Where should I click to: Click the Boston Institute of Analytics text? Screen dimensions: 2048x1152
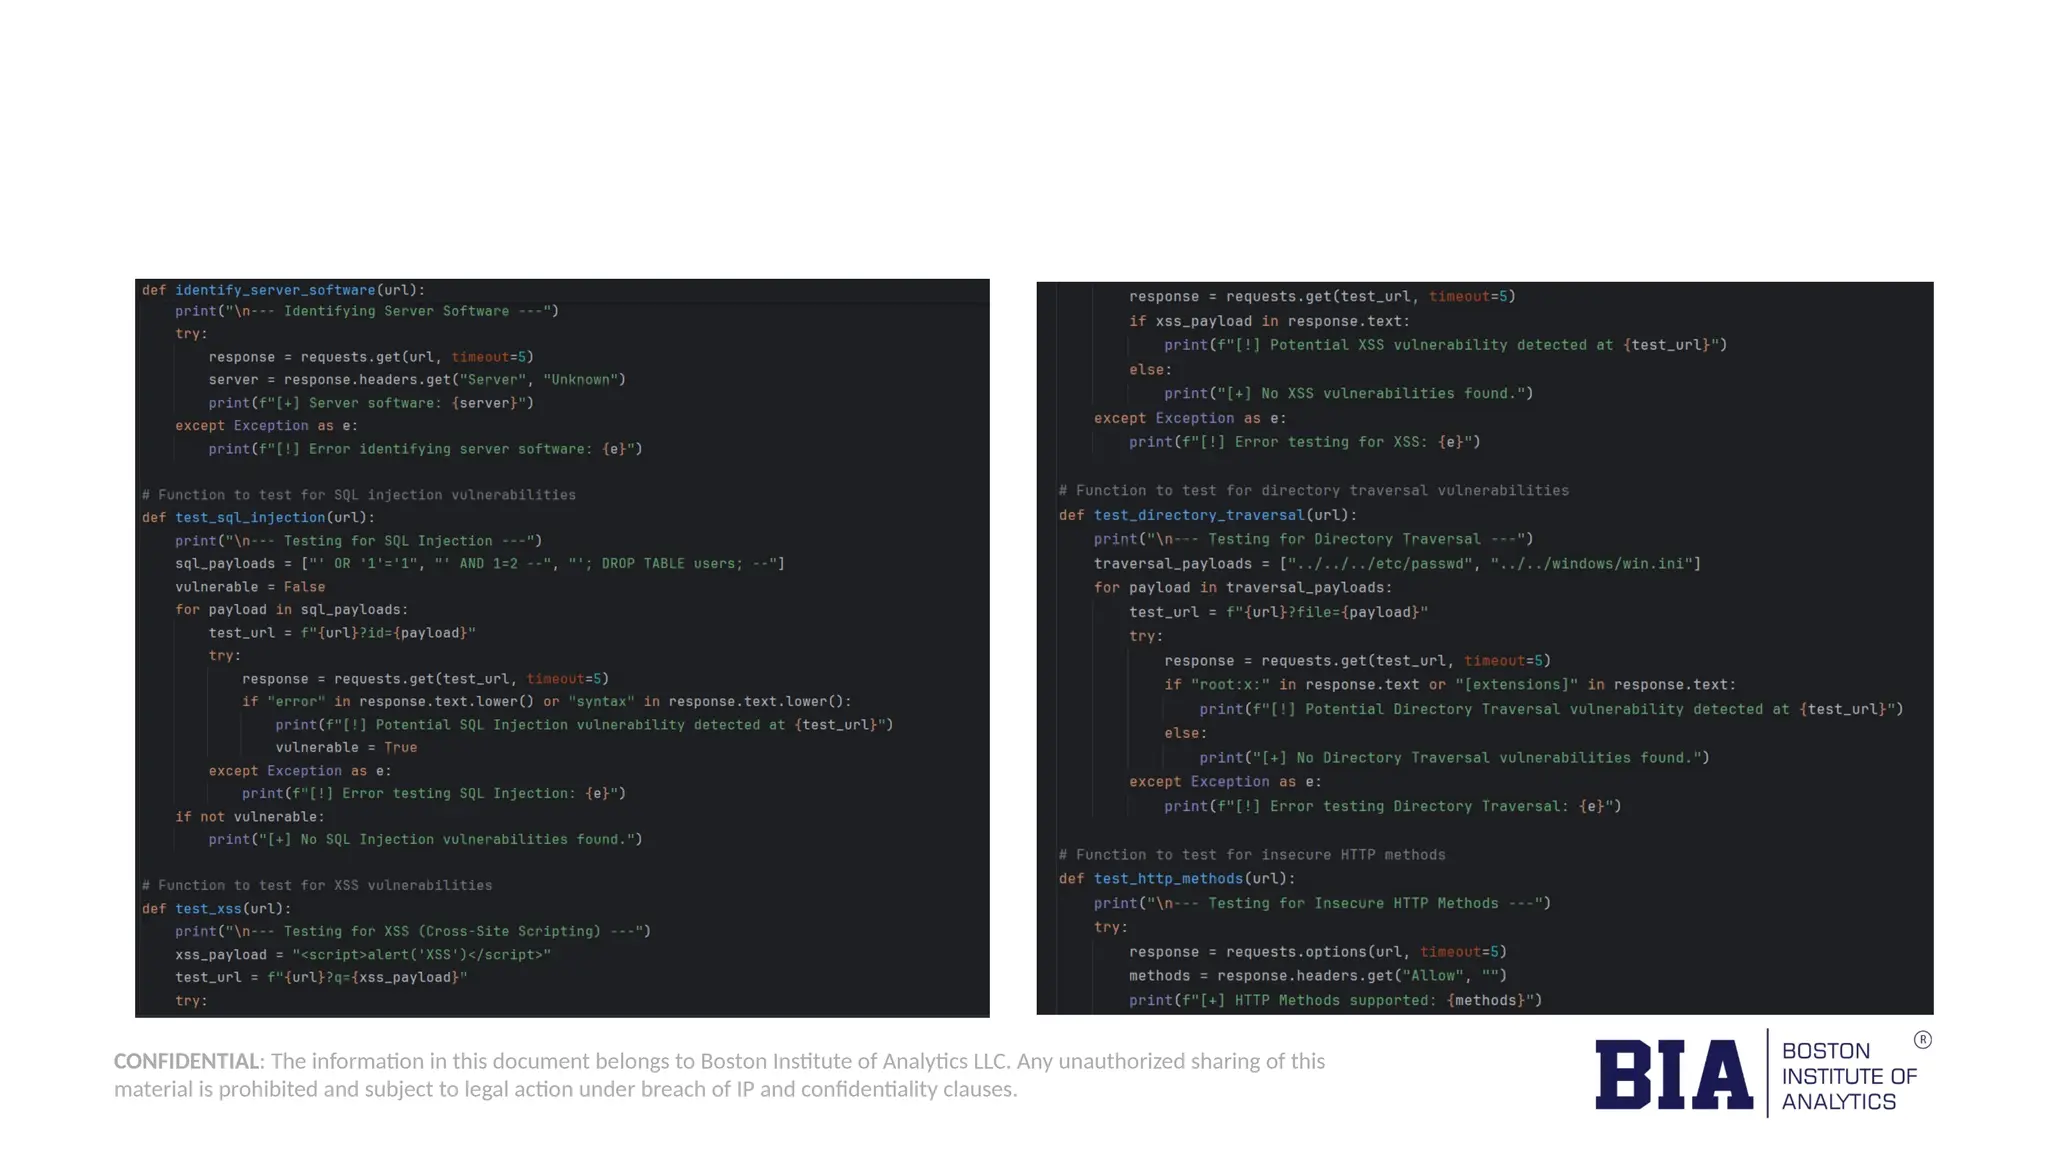[1848, 1076]
